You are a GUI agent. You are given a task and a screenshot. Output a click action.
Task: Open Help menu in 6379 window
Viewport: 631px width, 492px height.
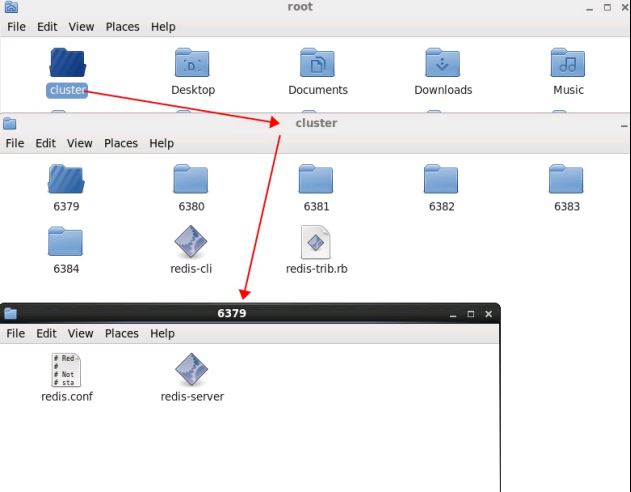[x=163, y=333]
